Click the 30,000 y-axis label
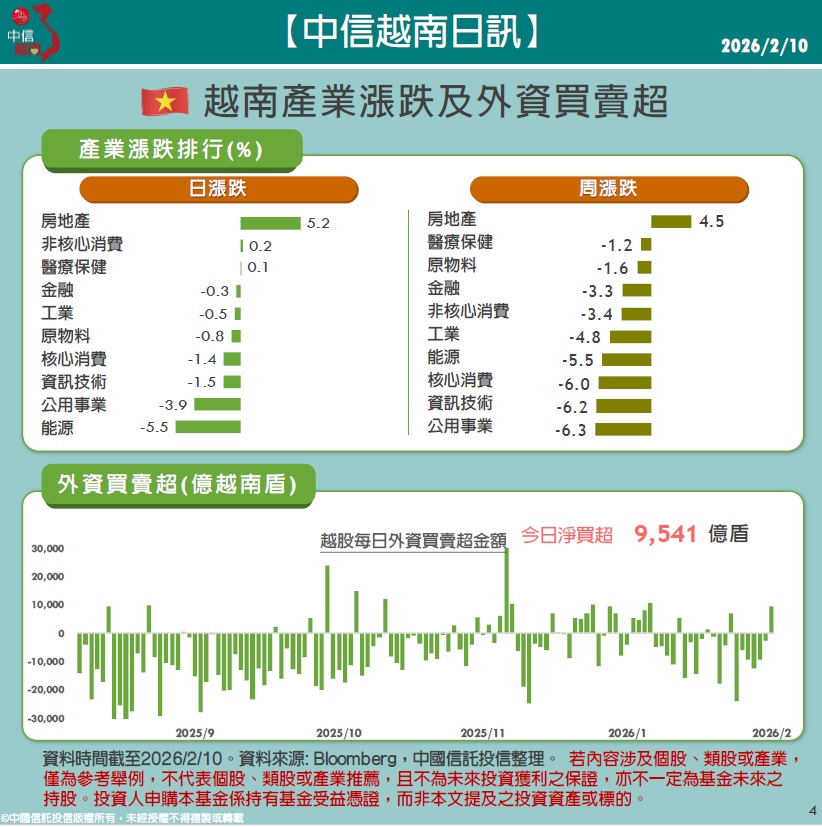Viewport: 822px width, 827px height. tap(48, 549)
